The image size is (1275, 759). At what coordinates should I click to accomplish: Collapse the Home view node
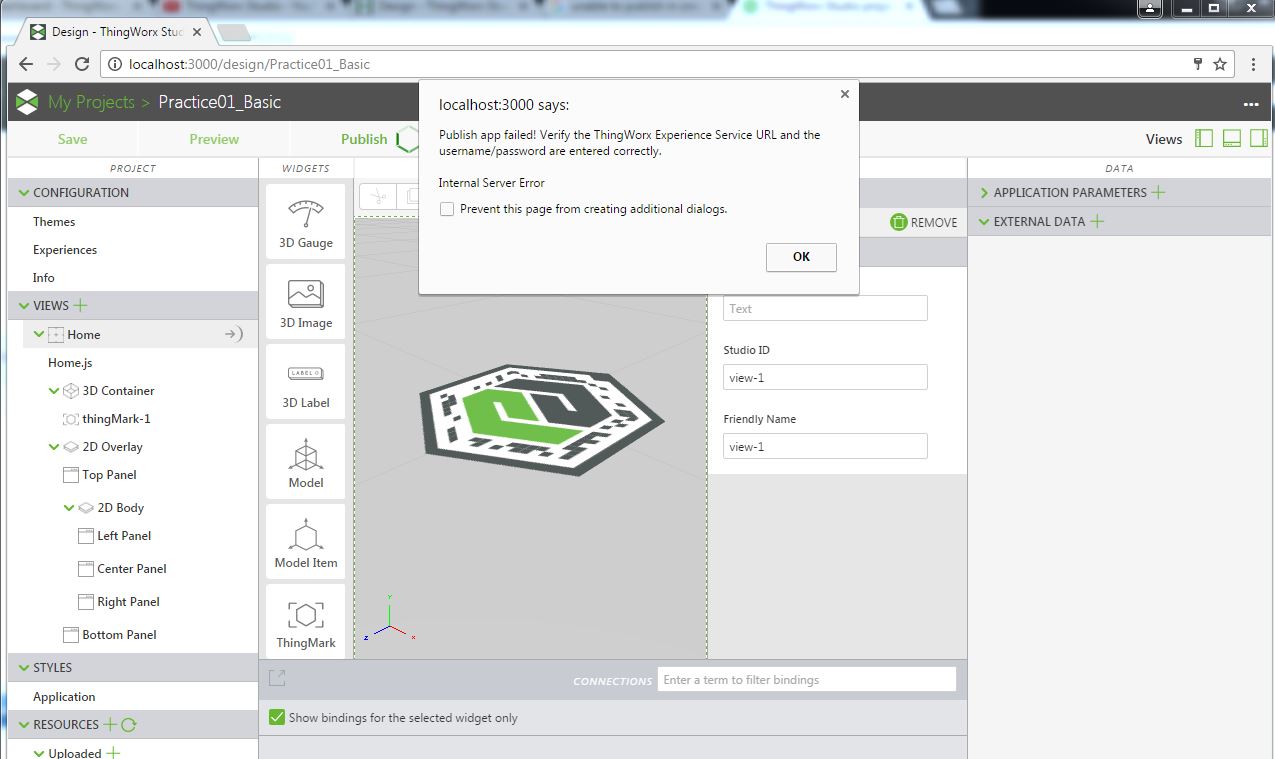(39, 334)
